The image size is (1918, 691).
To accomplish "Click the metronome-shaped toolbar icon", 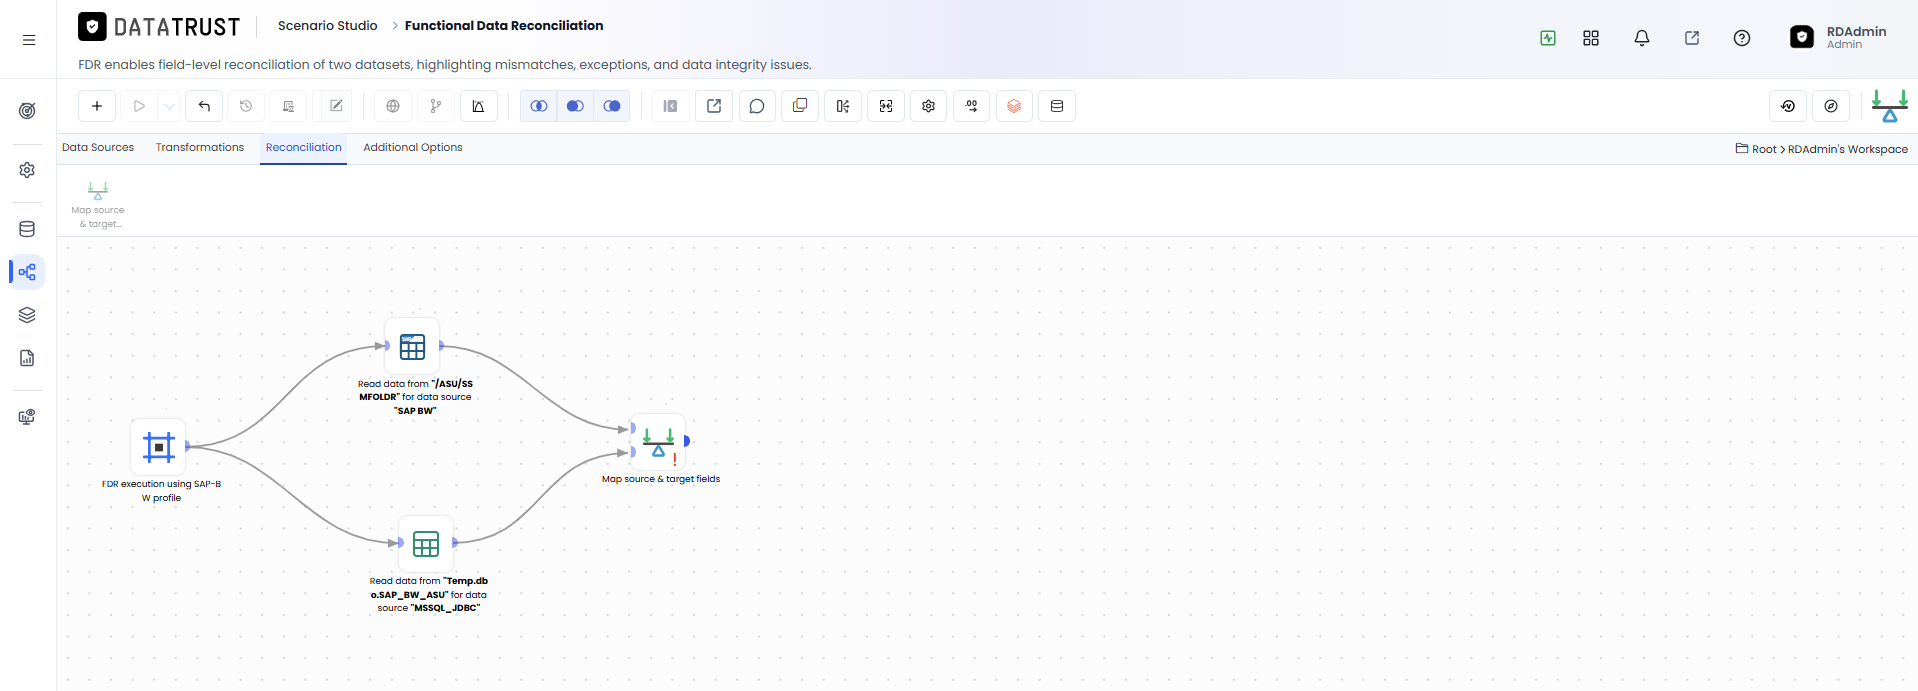I will [x=478, y=106].
